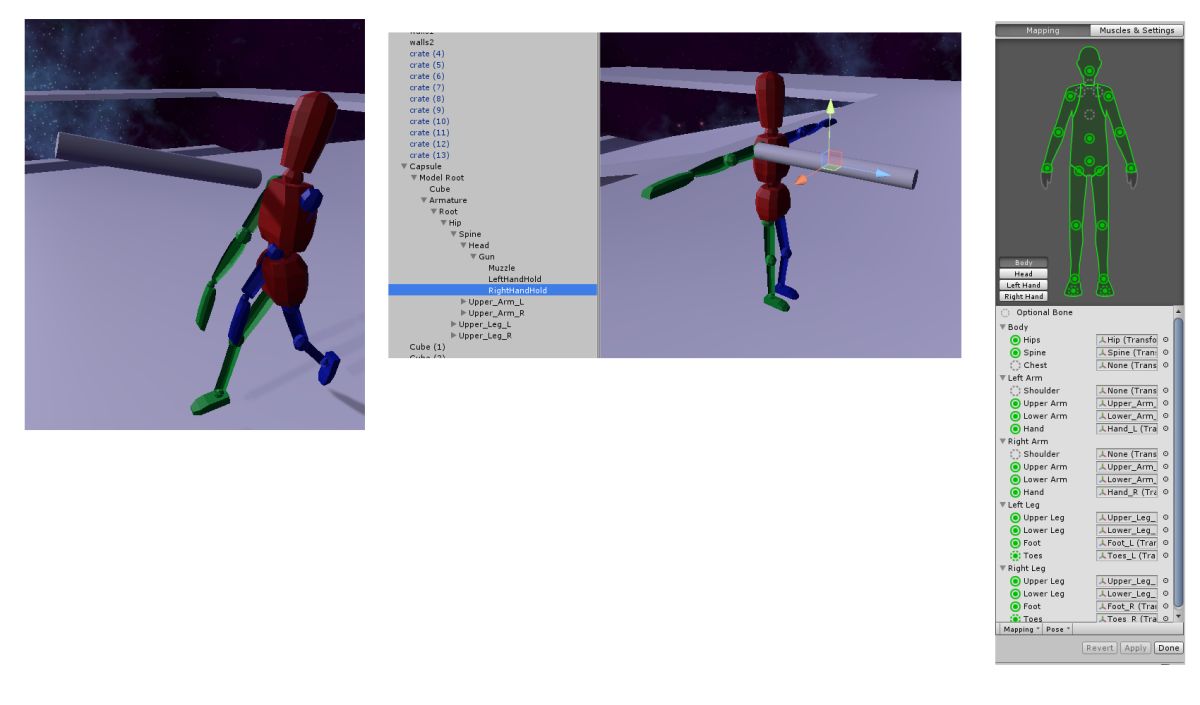Open object picker for Left Arm Hand
Screen dimensions: 1200x705
(x=1166, y=429)
